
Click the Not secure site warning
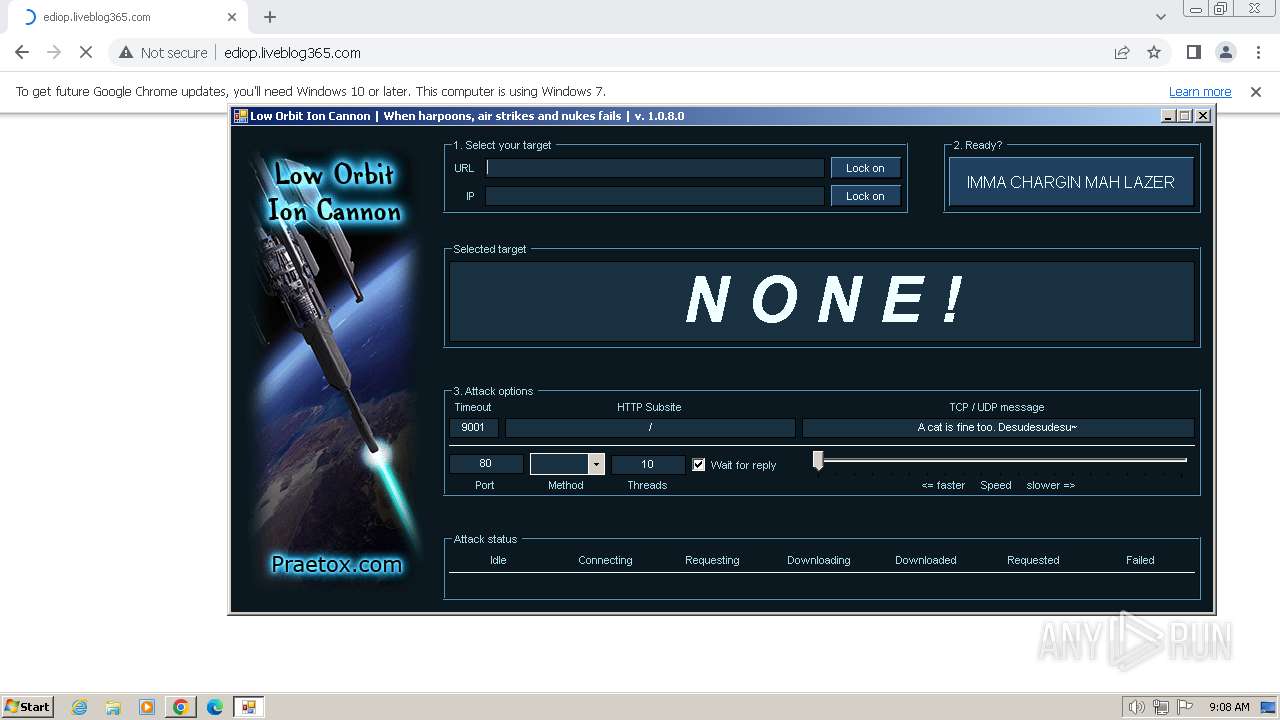[x=163, y=52]
